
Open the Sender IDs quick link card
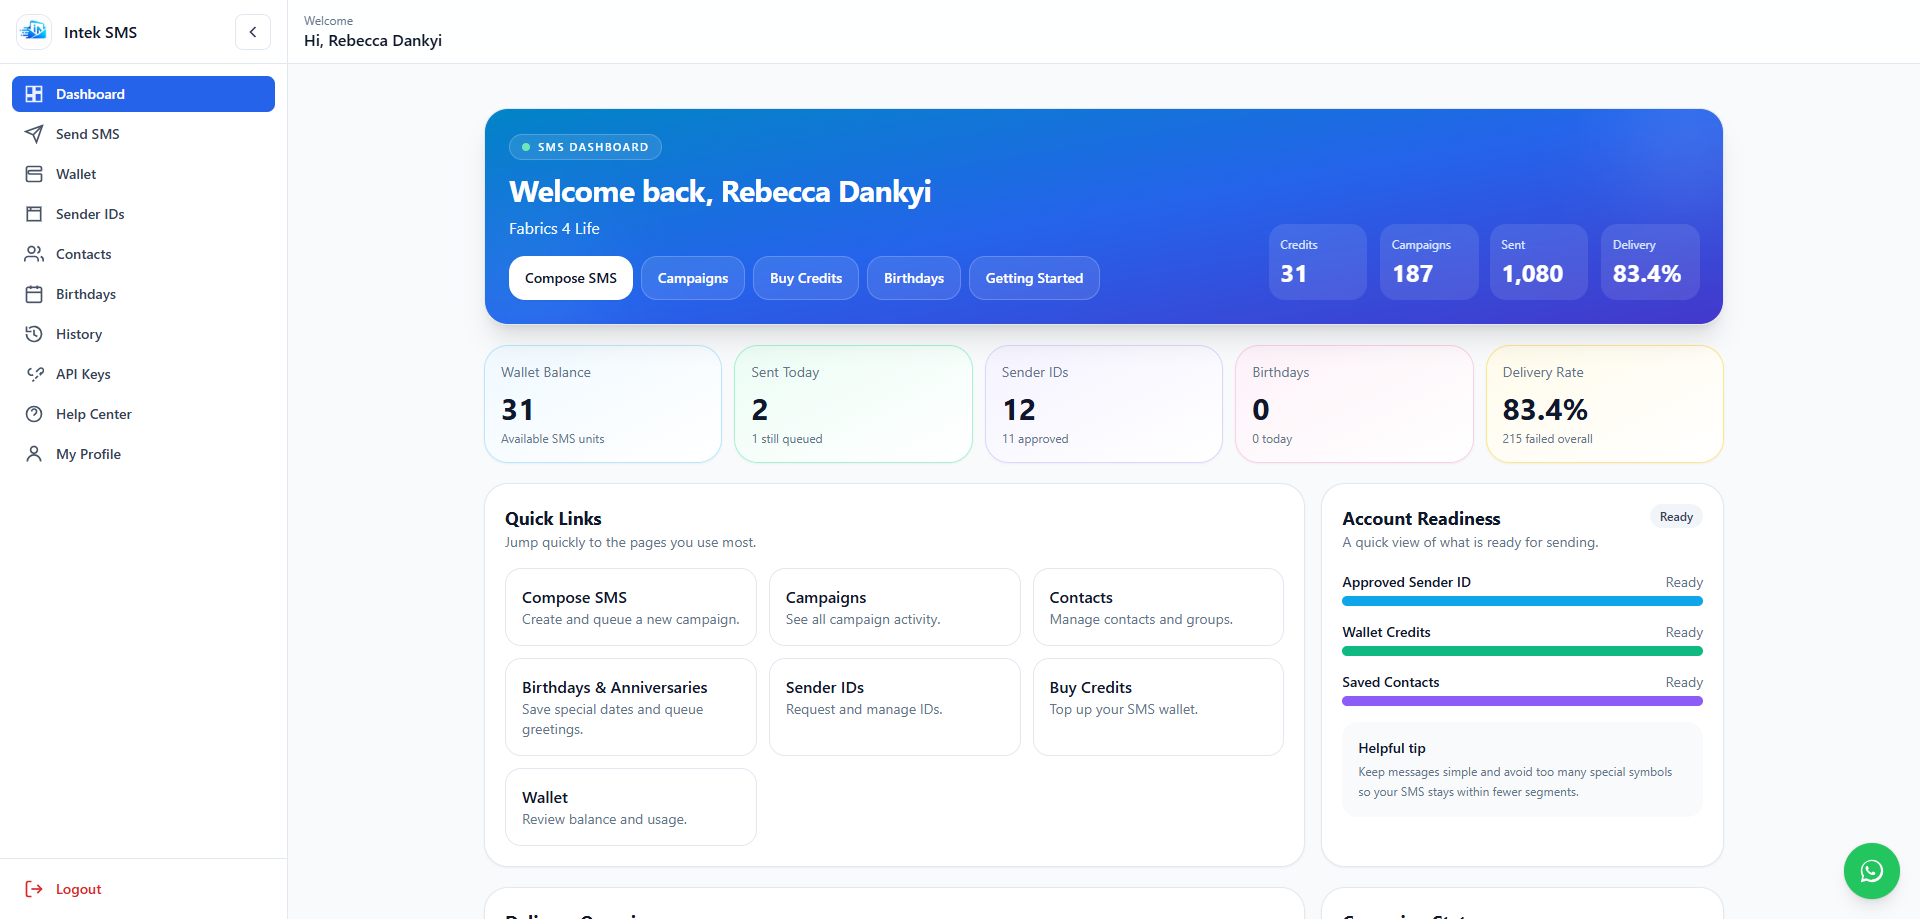click(895, 707)
